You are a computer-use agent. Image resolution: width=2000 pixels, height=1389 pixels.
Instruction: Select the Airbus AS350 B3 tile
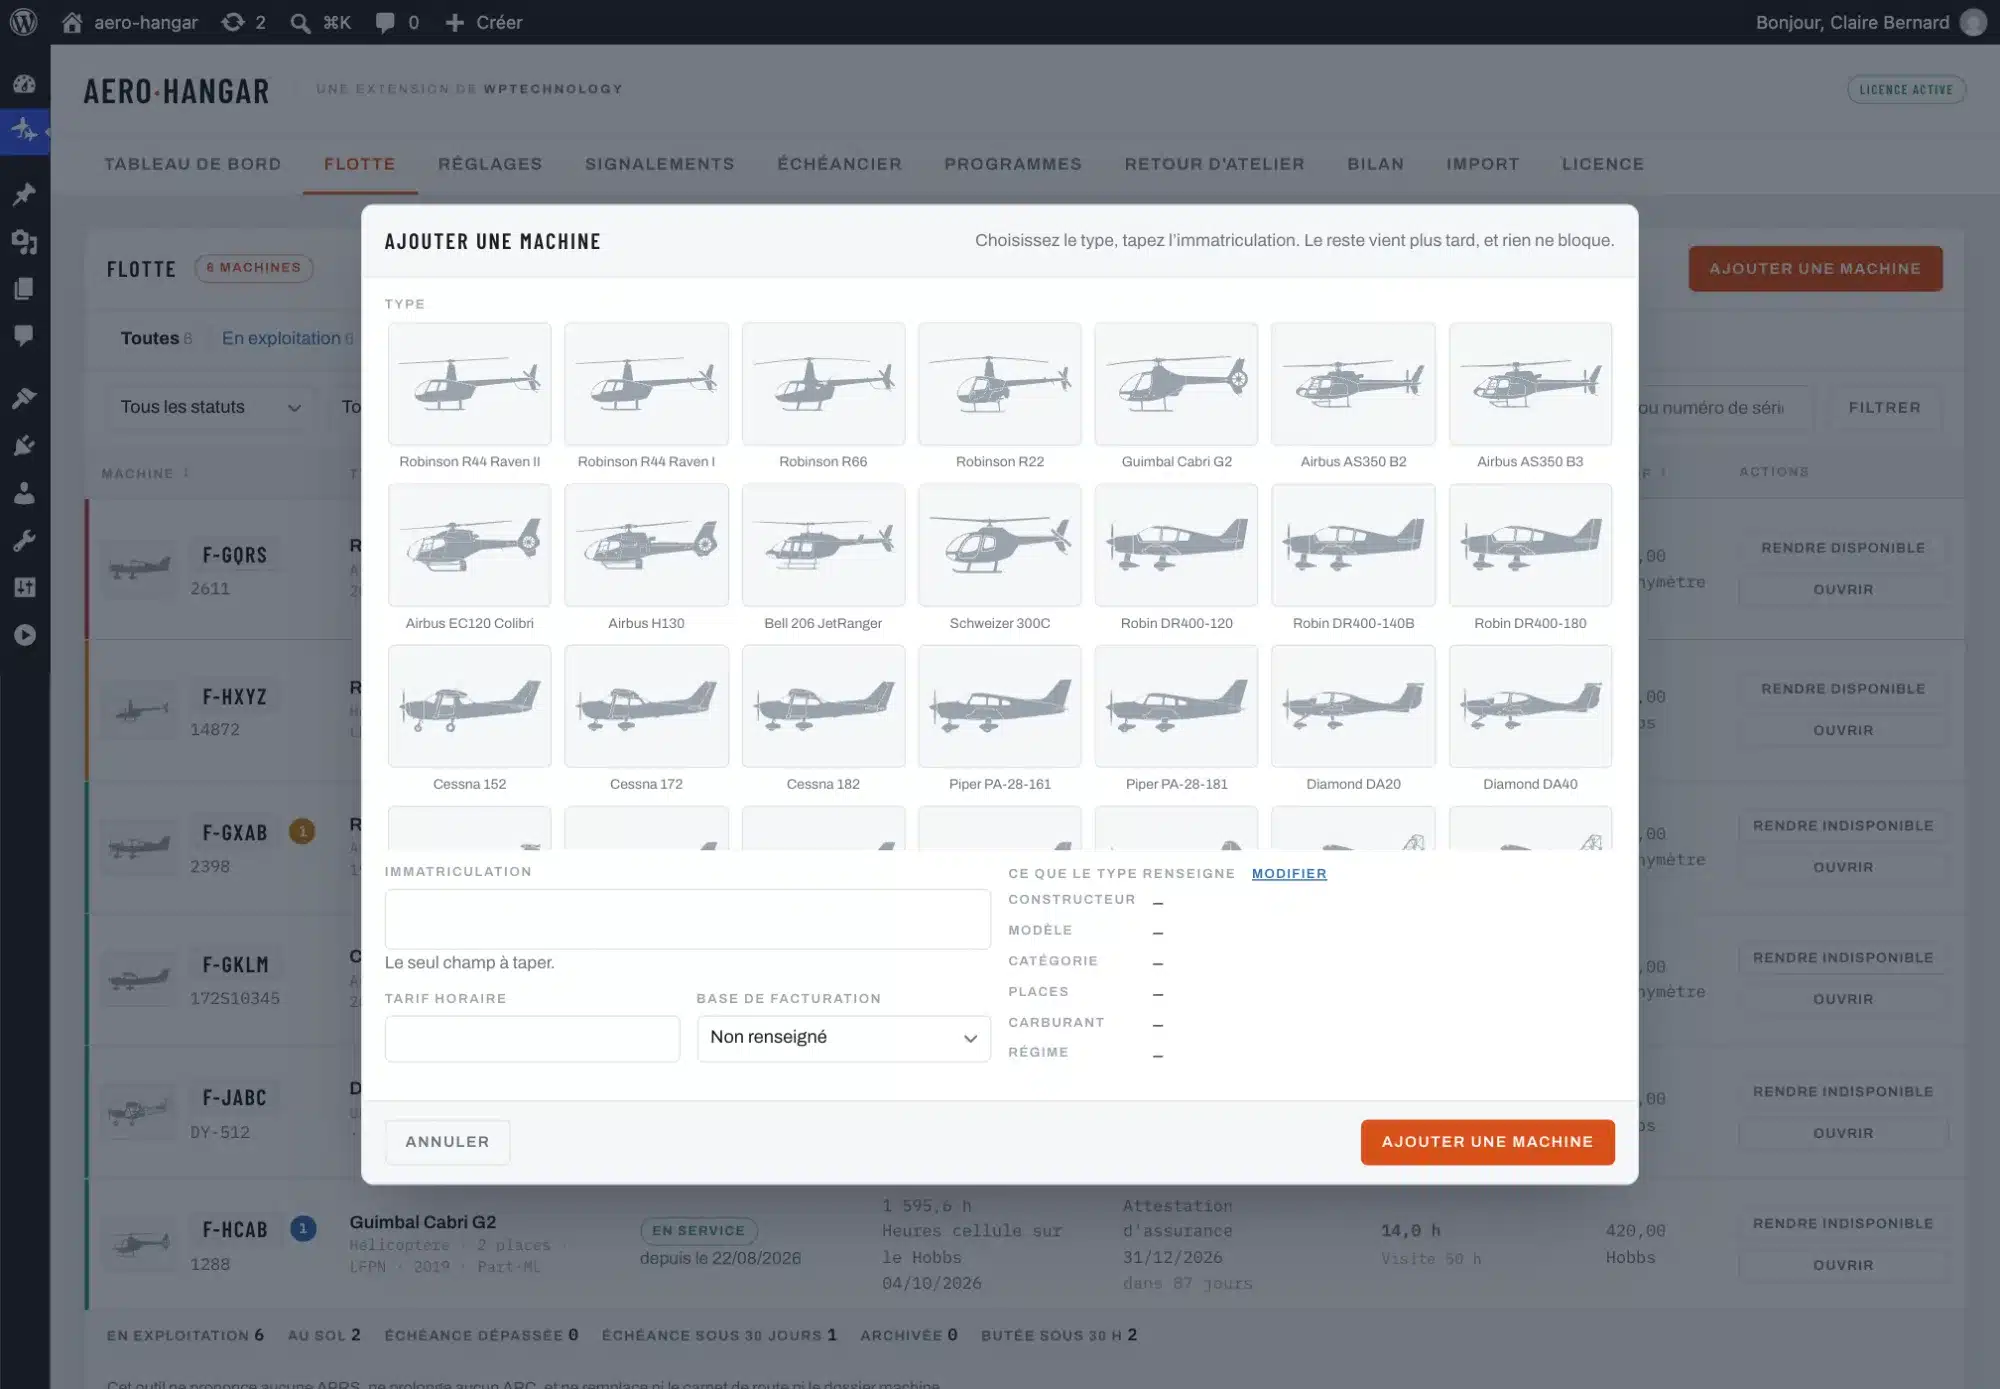click(x=1530, y=384)
